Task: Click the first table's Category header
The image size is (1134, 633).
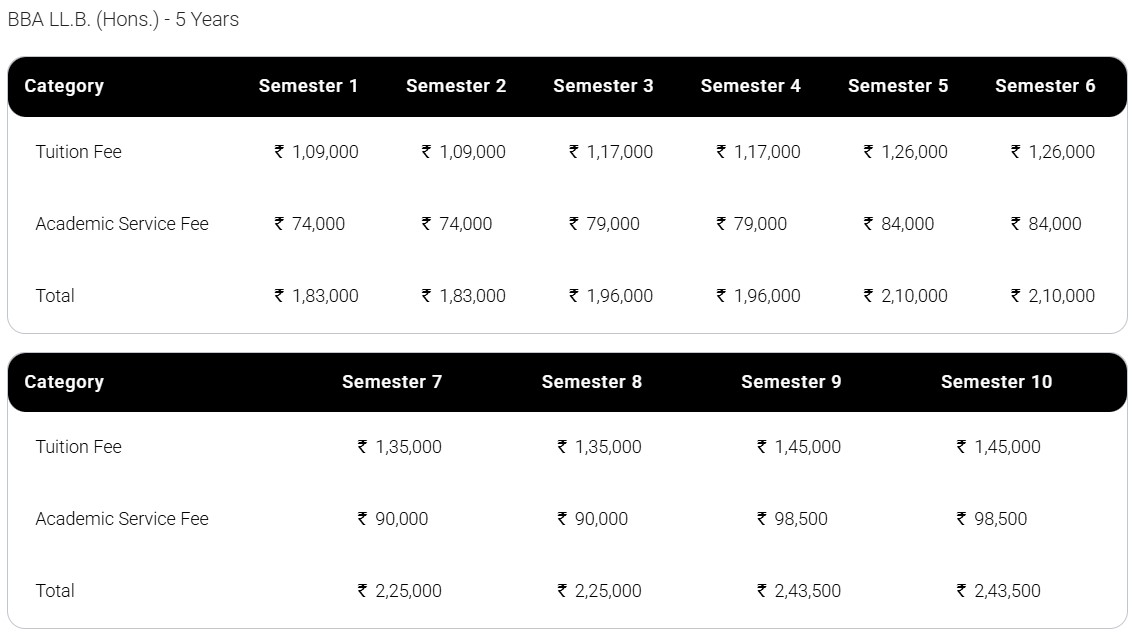Action: click(x=64, y=86)
